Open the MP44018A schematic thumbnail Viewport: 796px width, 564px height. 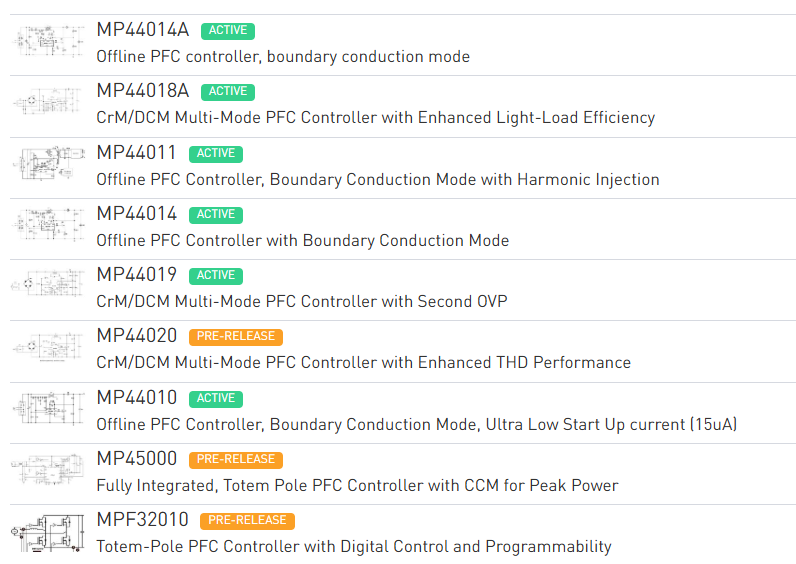49,104
